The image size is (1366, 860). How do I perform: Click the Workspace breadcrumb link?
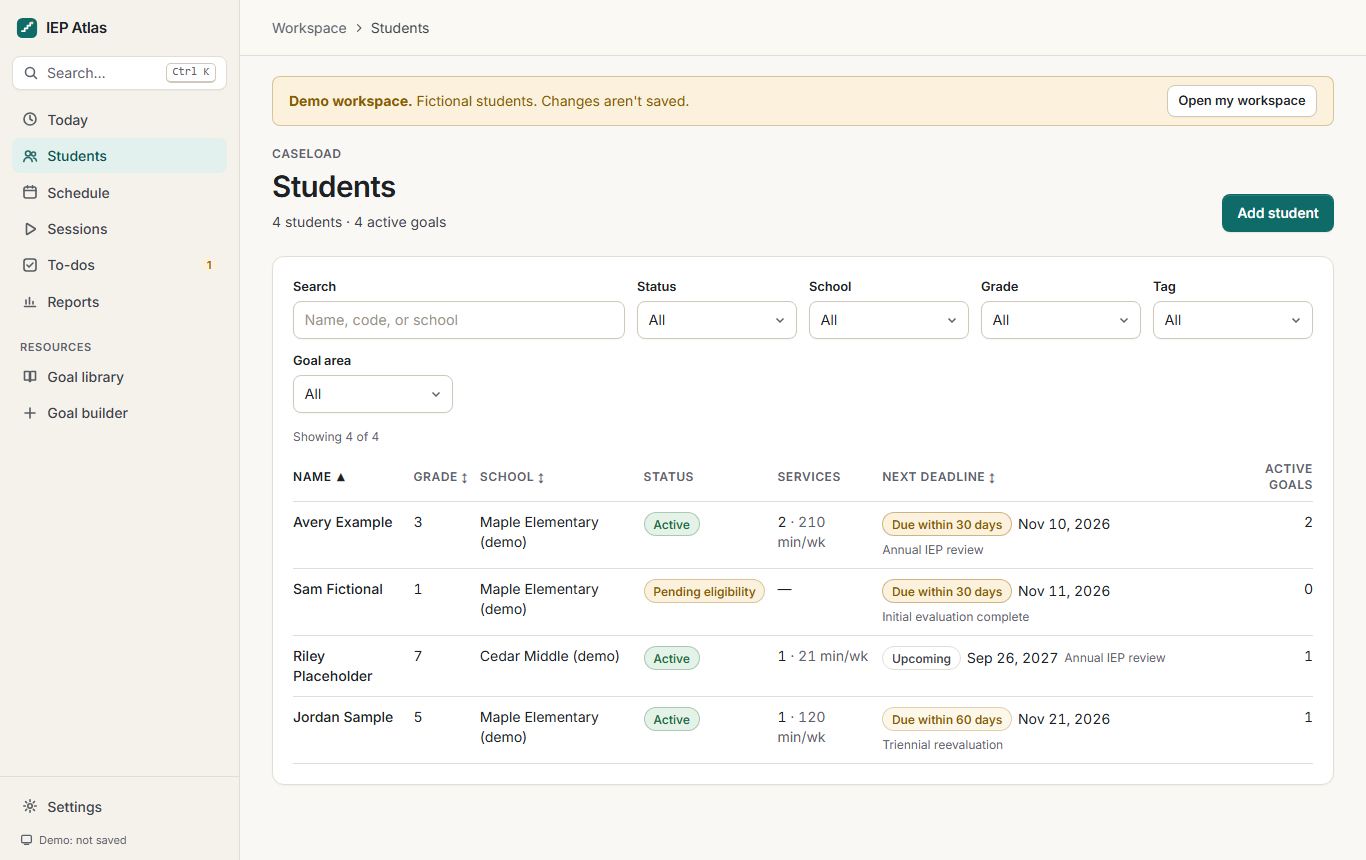tap(309, 28)
